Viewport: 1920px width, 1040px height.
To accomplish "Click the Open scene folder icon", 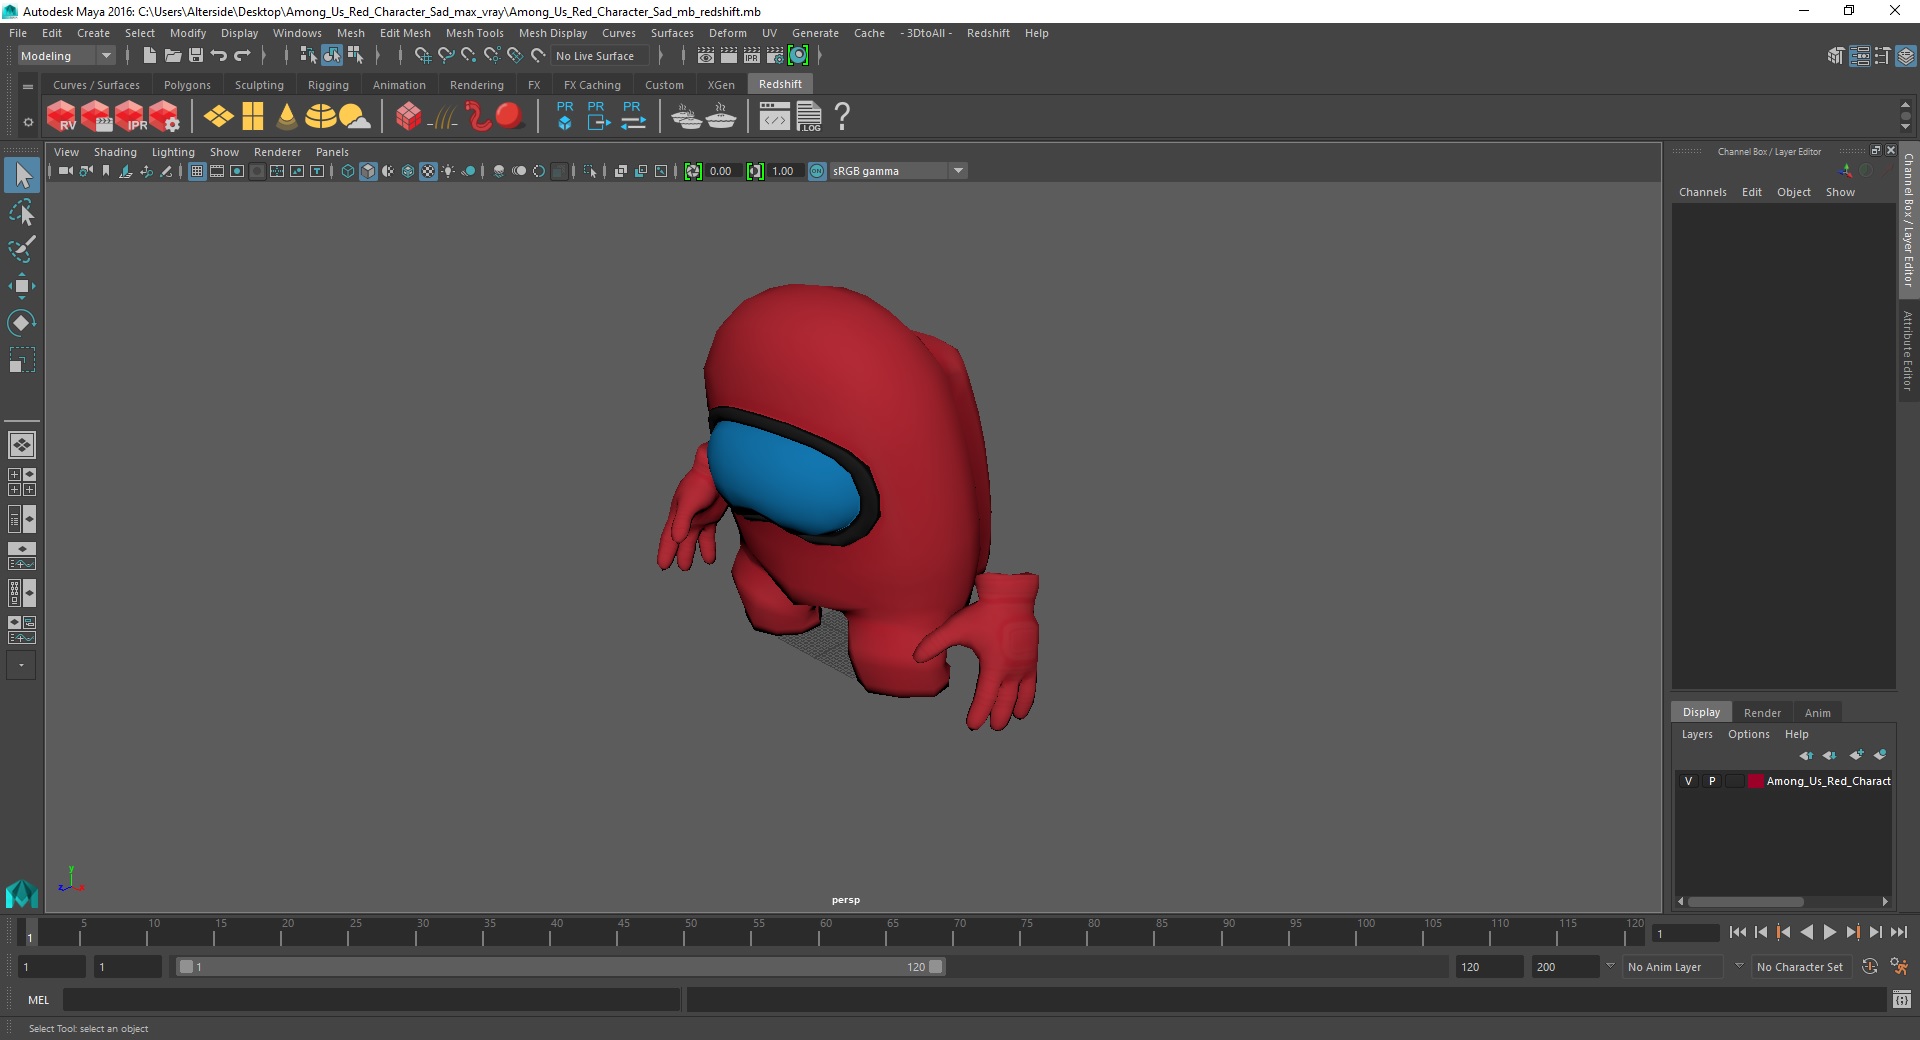I will coord(173,56).
